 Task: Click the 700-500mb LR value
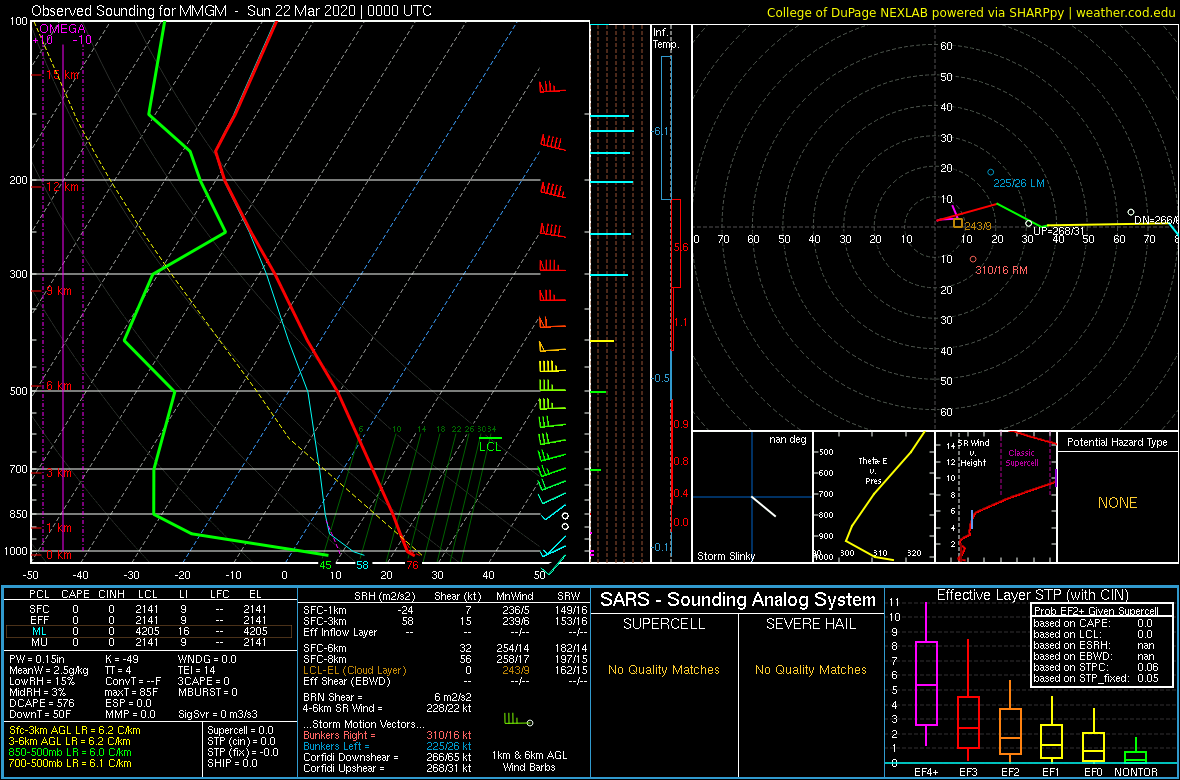[70, 763]
